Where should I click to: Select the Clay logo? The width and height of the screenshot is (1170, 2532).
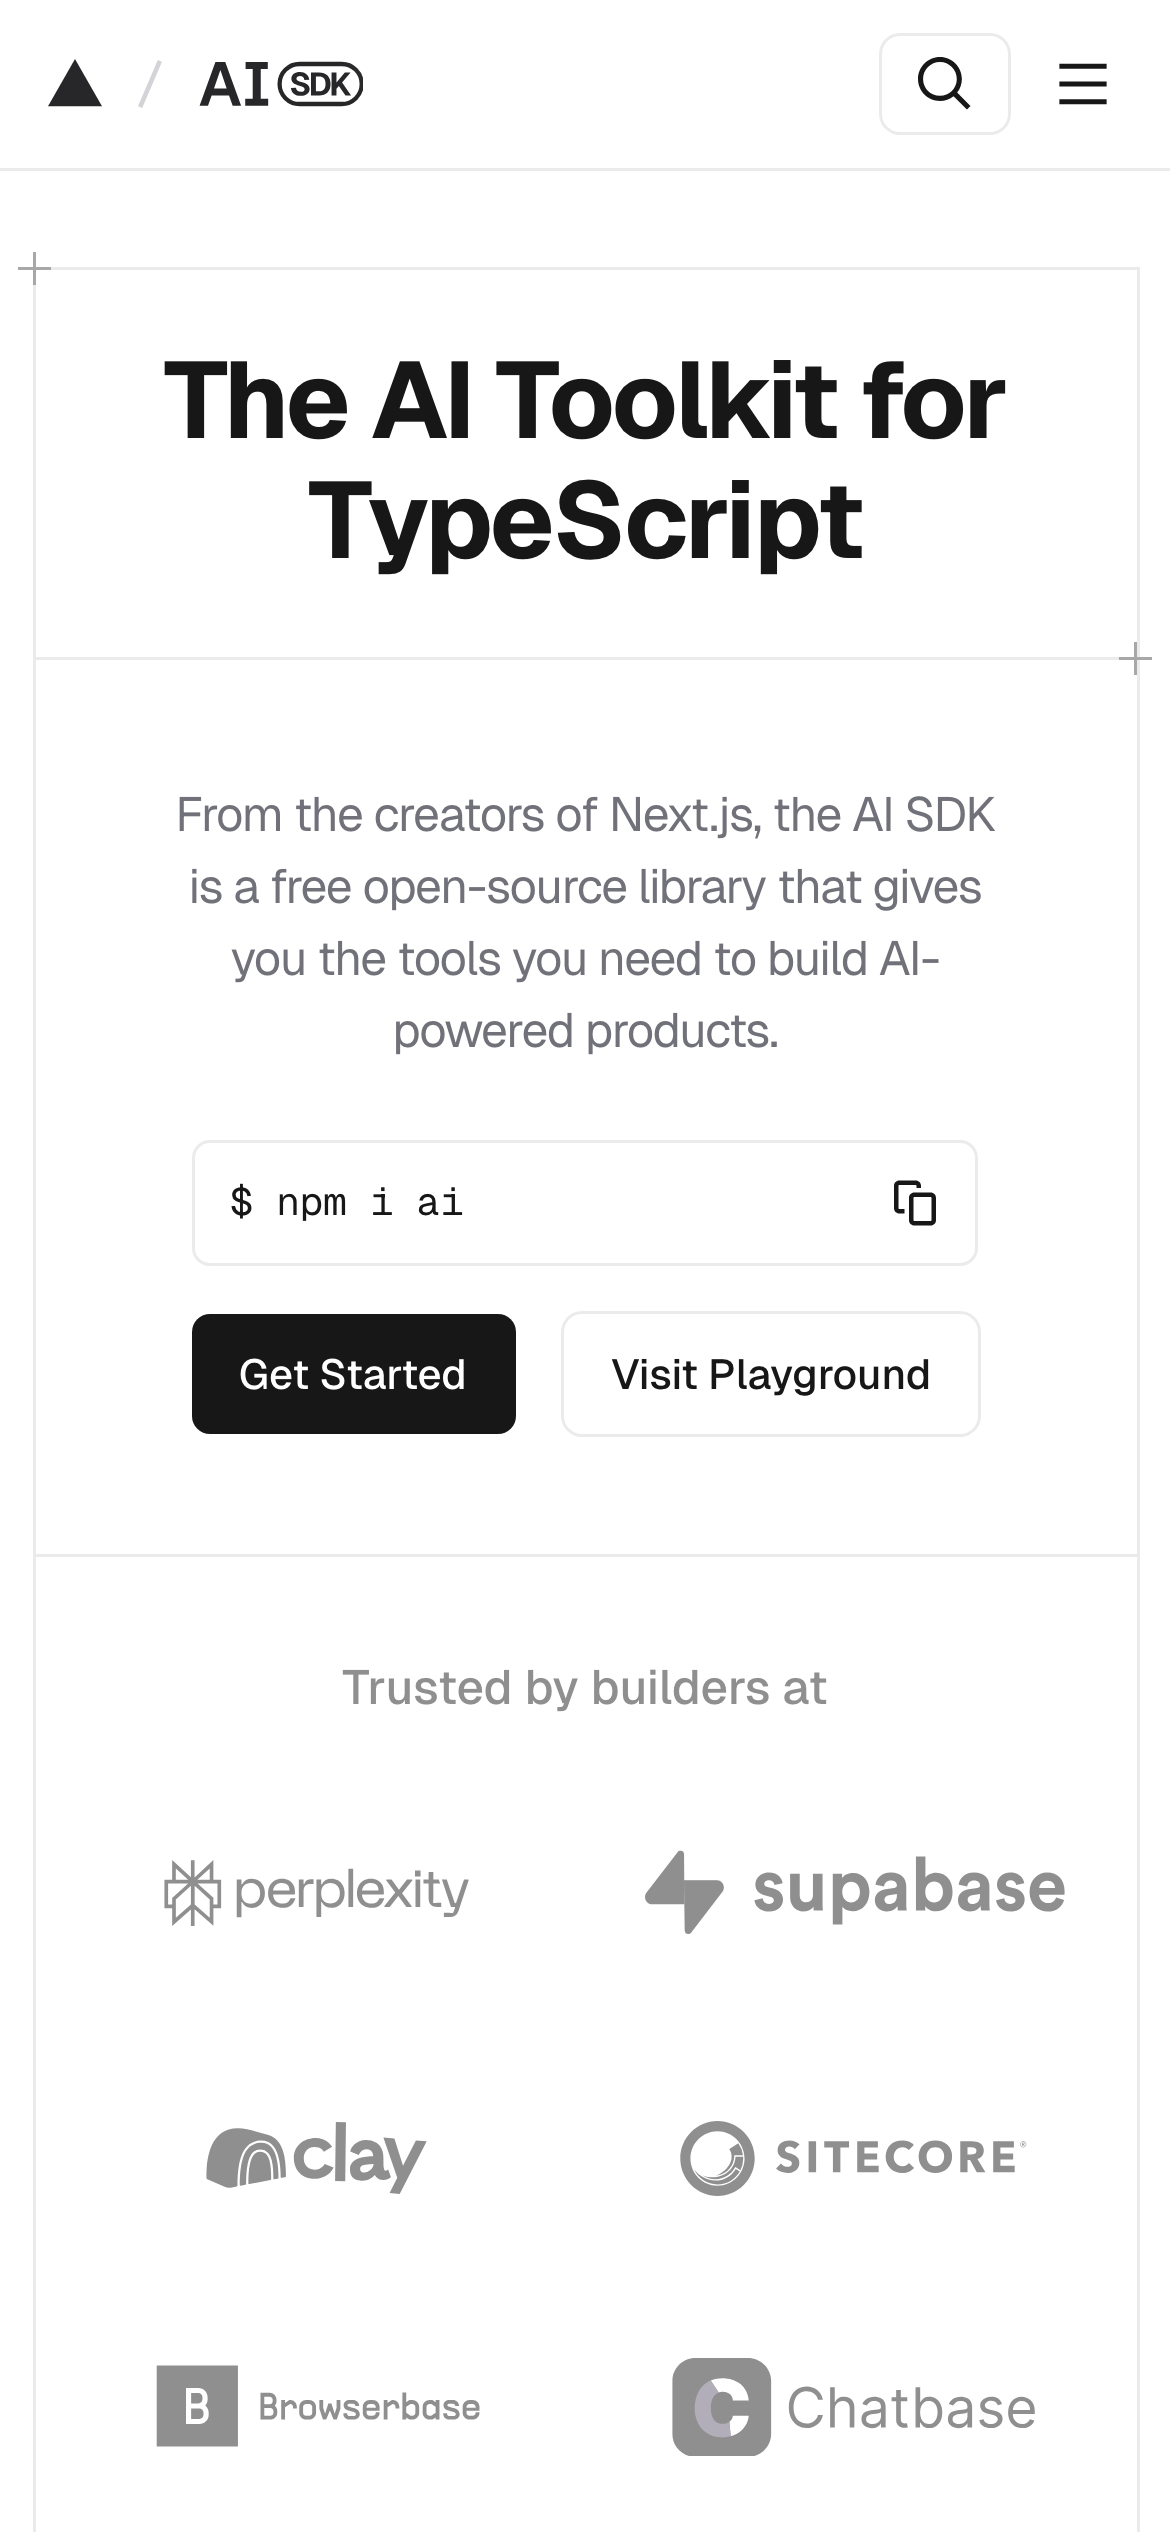click(316, 2157)
